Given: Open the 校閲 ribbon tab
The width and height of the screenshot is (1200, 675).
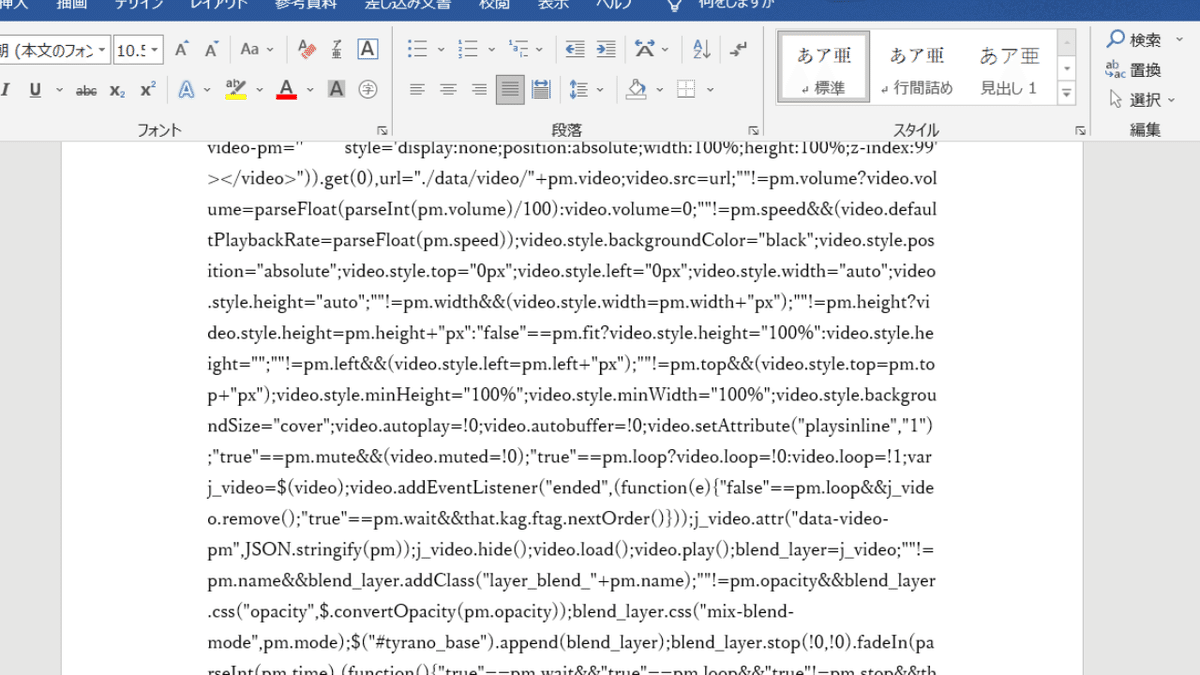Looking at the screenshot, I should coord(494,5).
